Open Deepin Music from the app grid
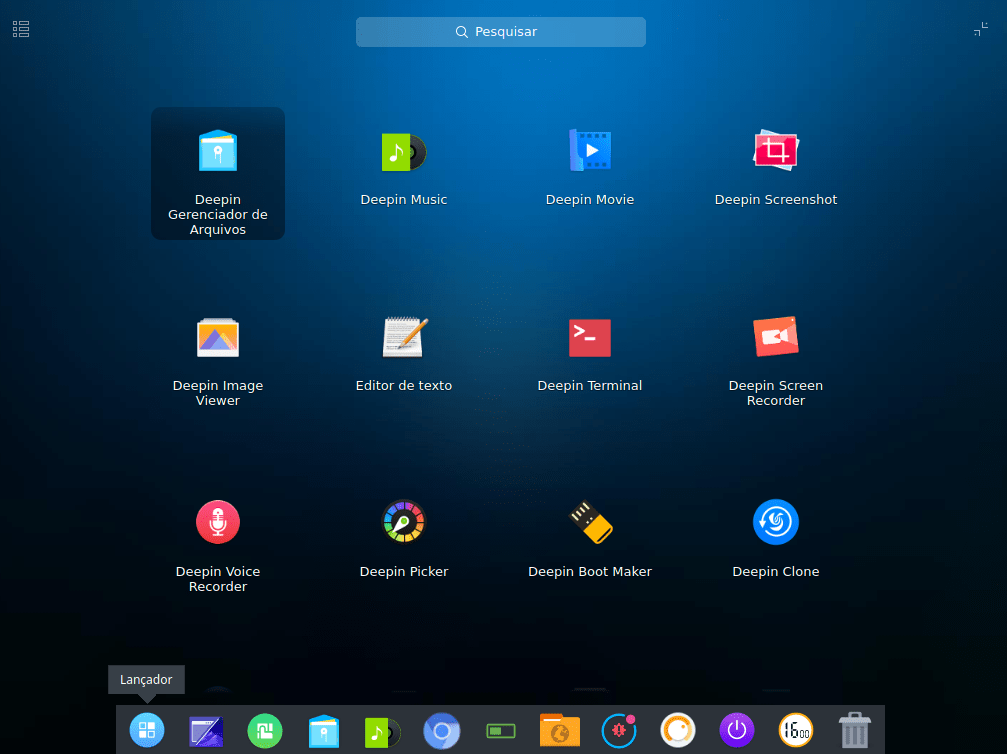The width and height of the screenshot is (1007, 754). [404, 152]
